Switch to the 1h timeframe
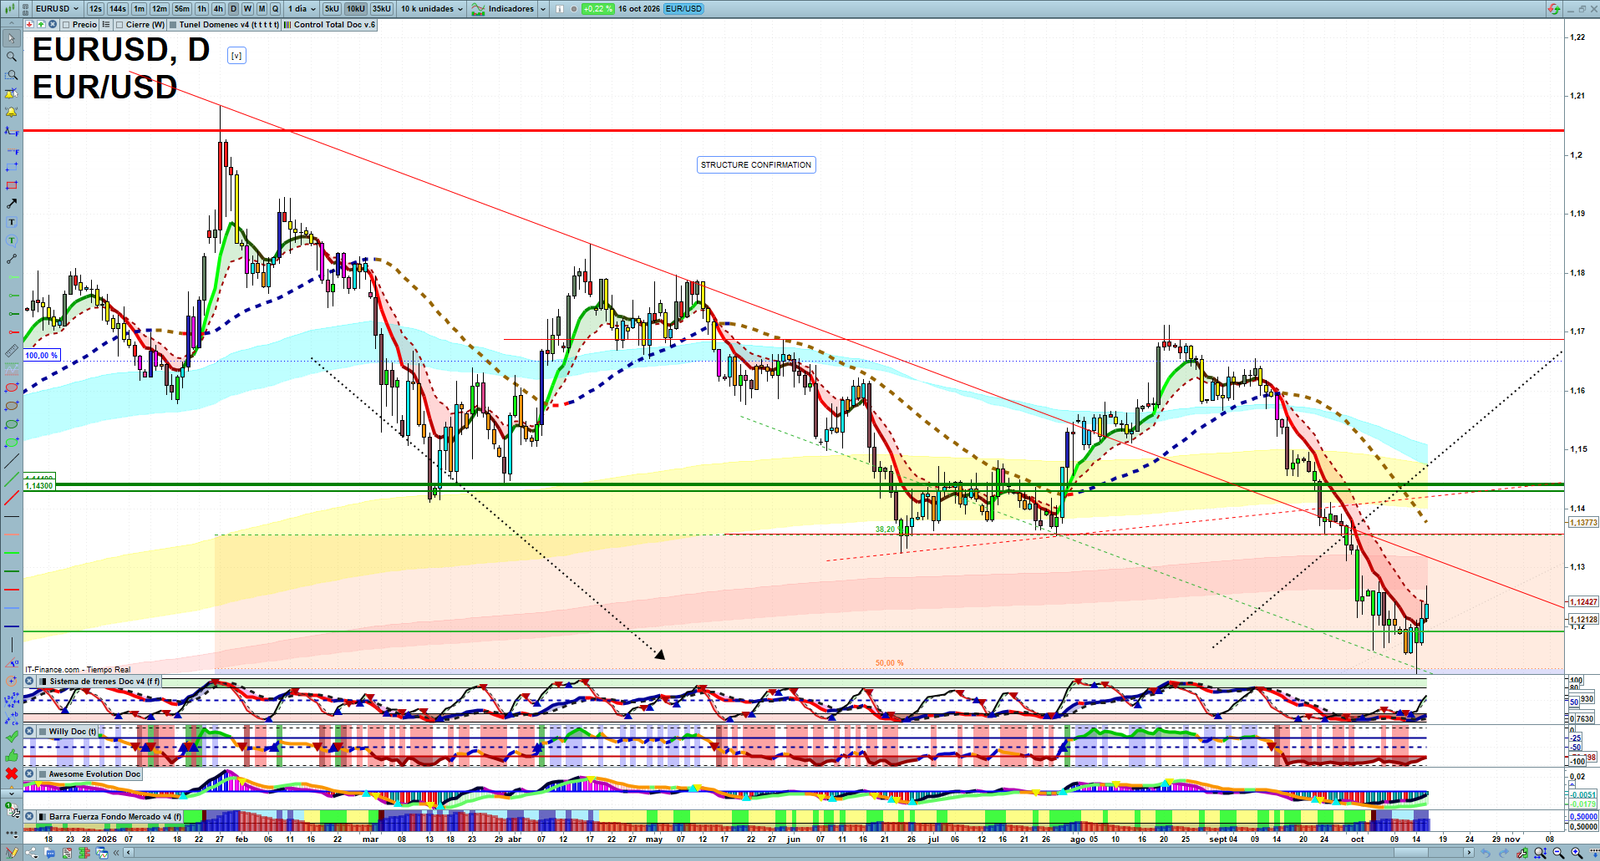1600x861 pixels. tap(202, 9)
